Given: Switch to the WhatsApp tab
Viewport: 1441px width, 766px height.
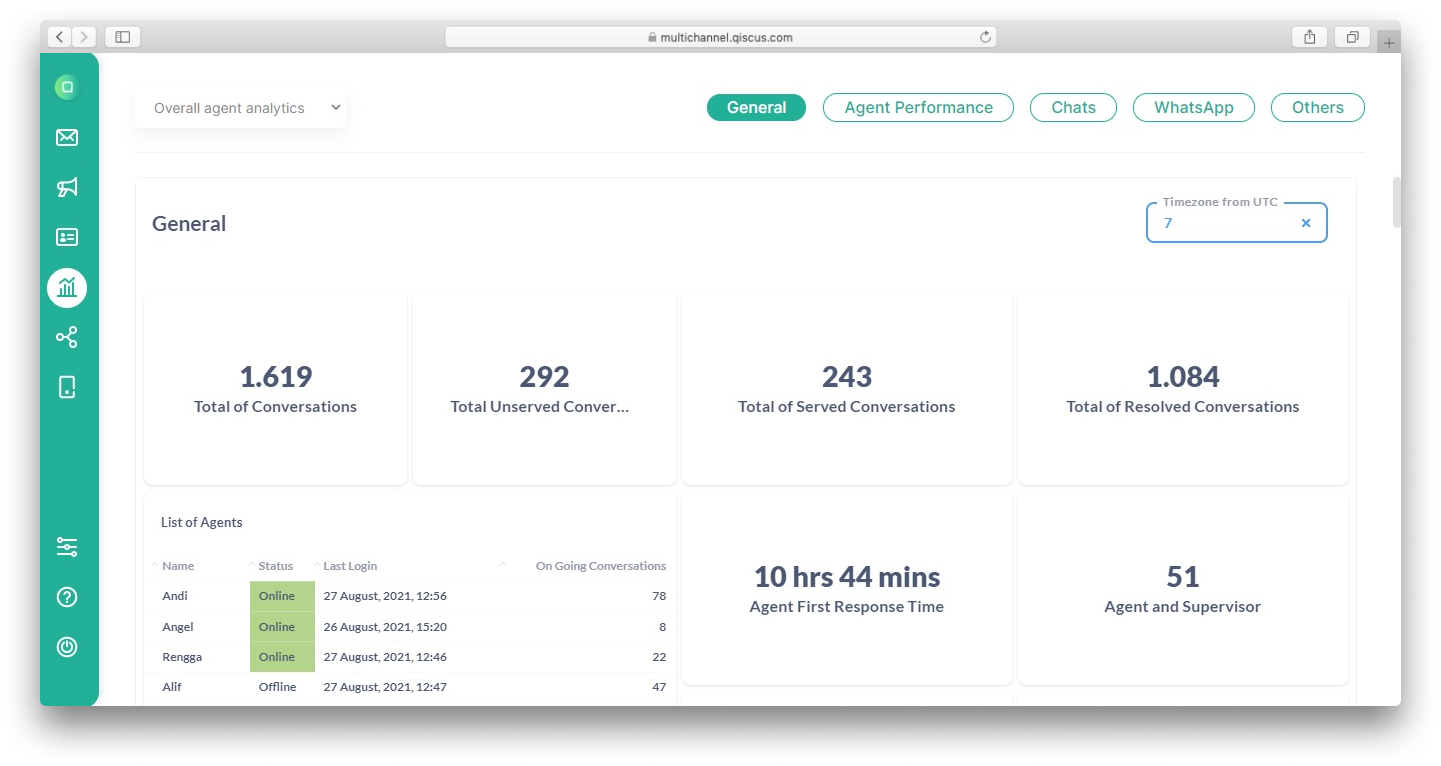Looking at the screenshot, I should tap(1193, 108).
